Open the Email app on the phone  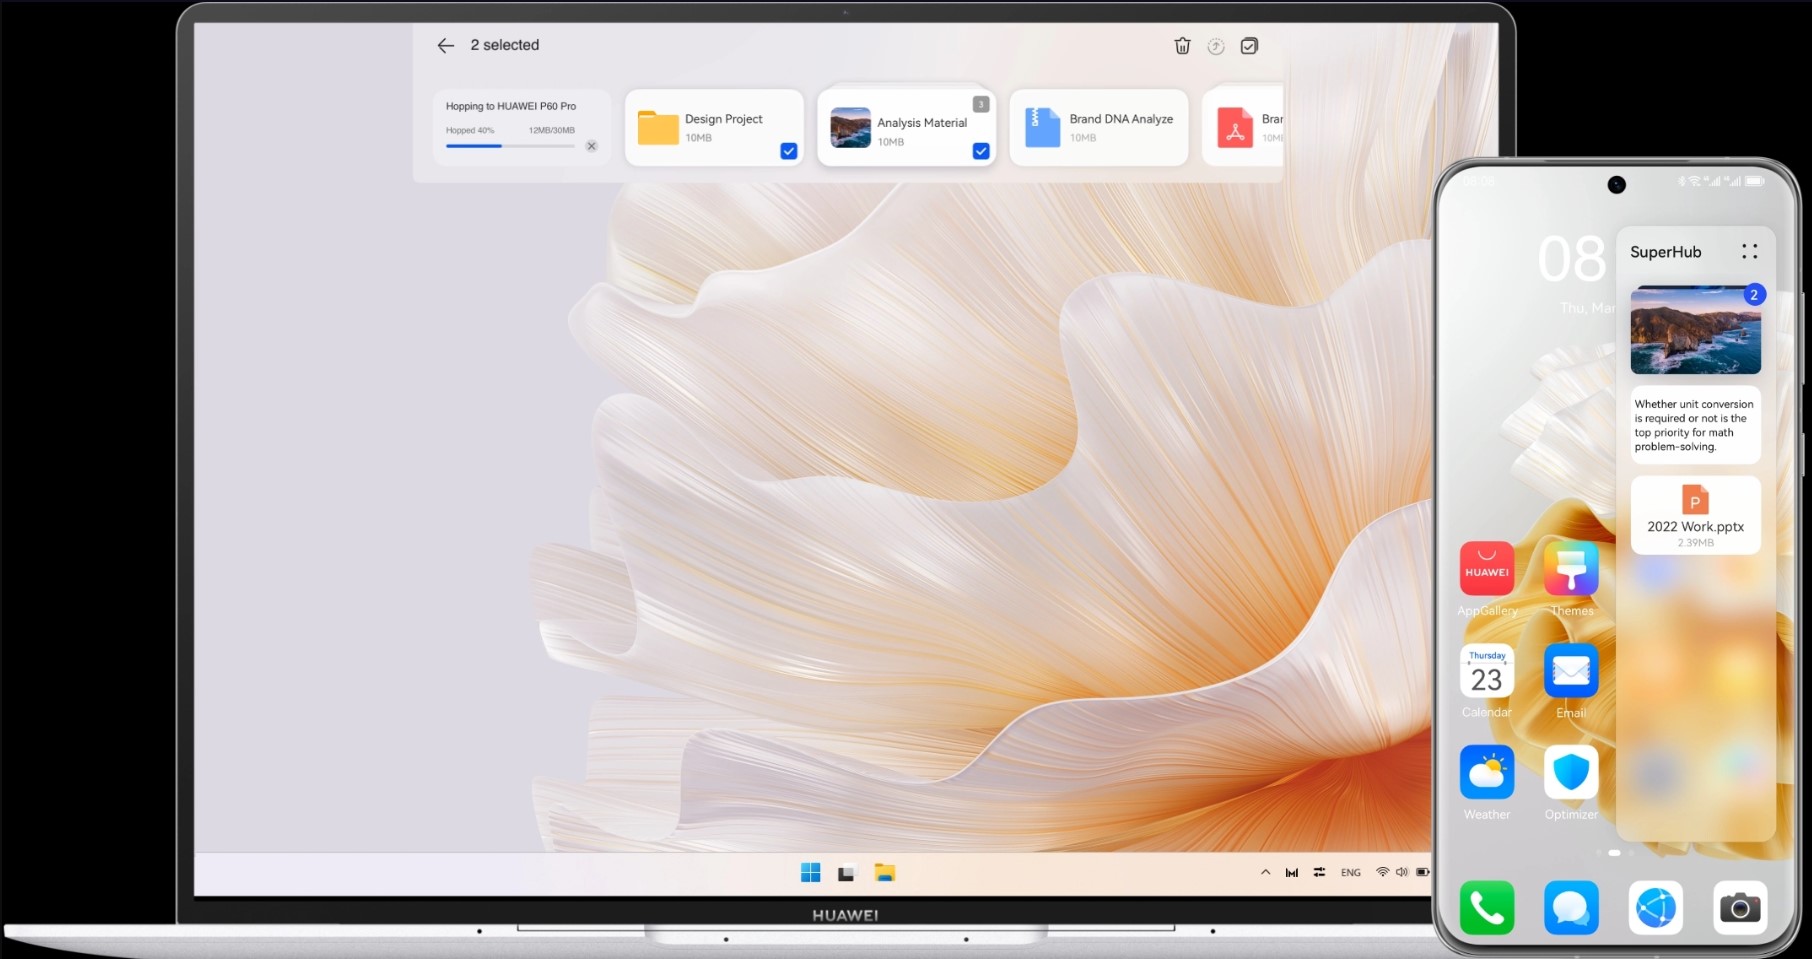point(1571,671)
